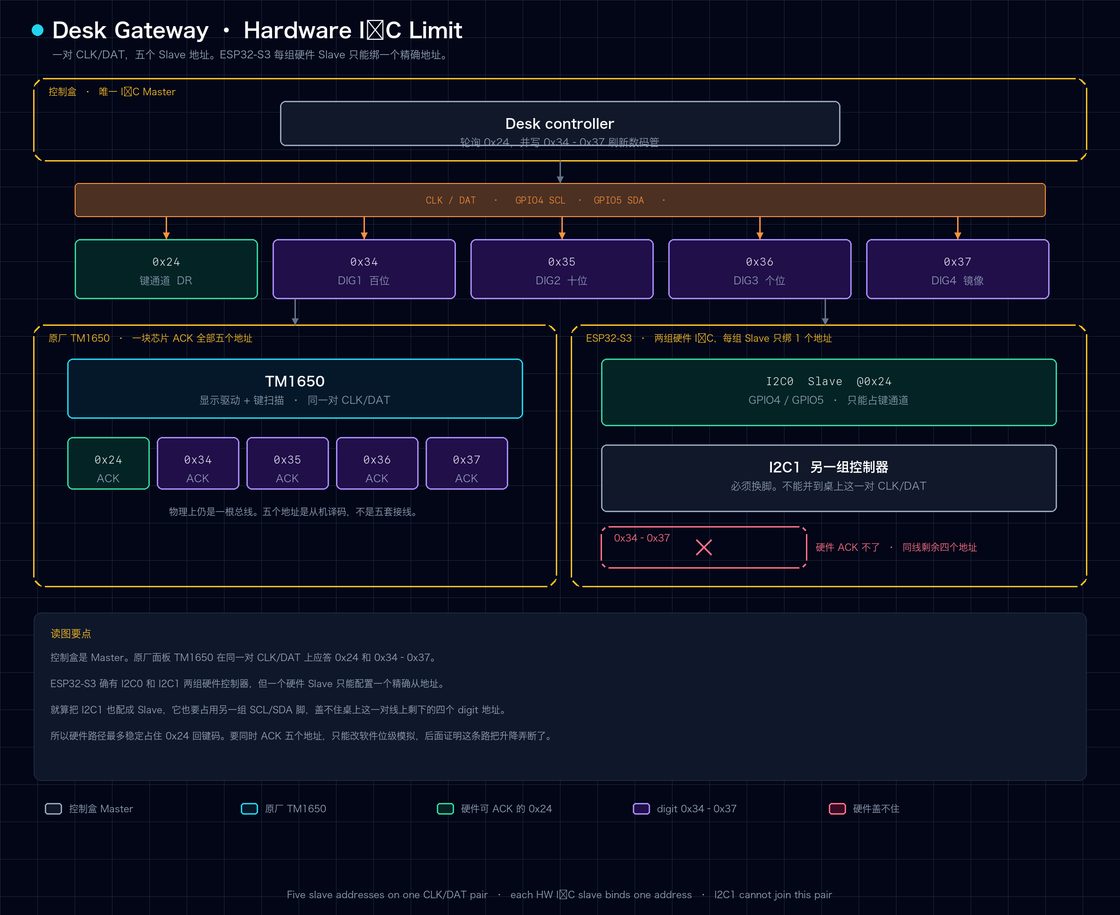Click the green 0x24 ACK tile
This screenshot has width=1120, height=915.
point(109,464)
